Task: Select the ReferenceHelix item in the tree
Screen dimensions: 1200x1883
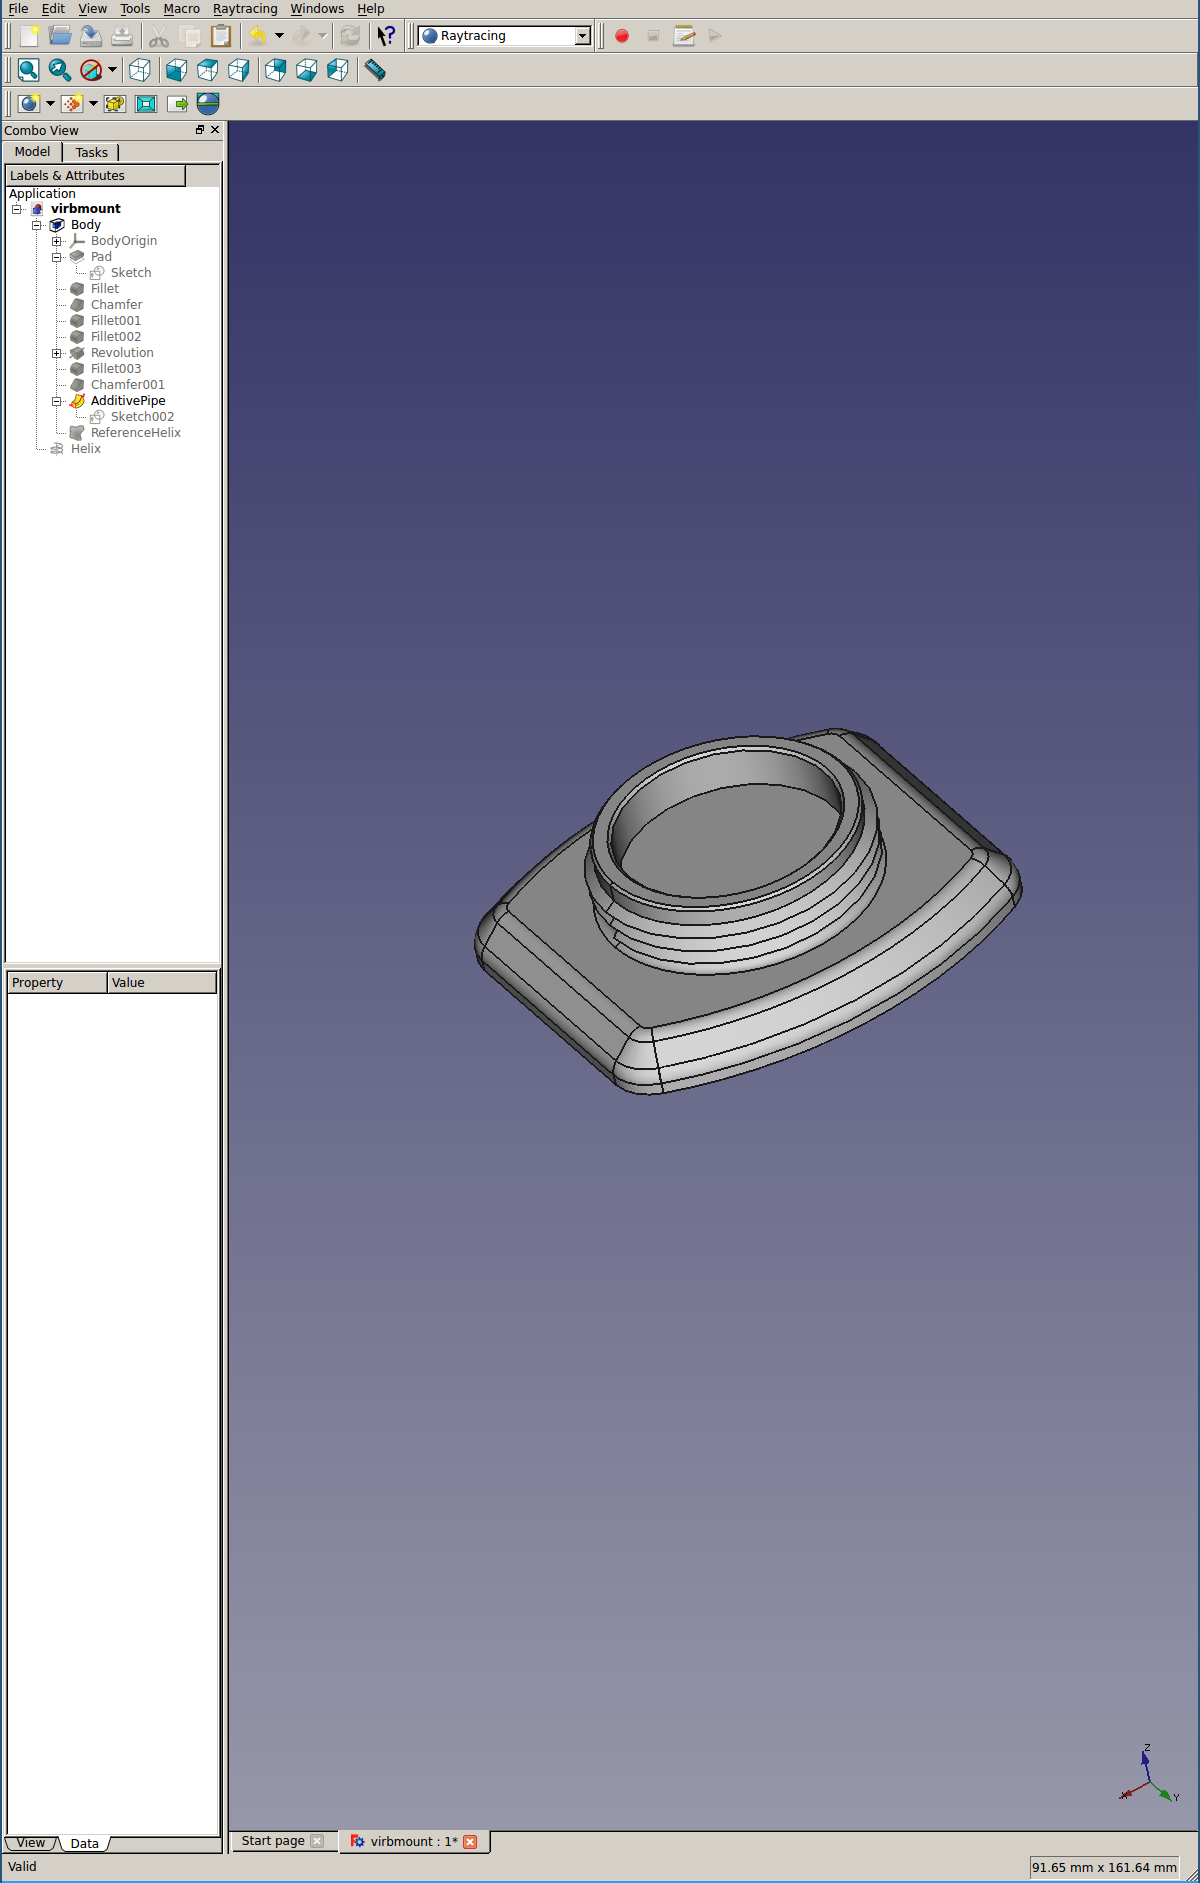Action: [x=135, y=433]
